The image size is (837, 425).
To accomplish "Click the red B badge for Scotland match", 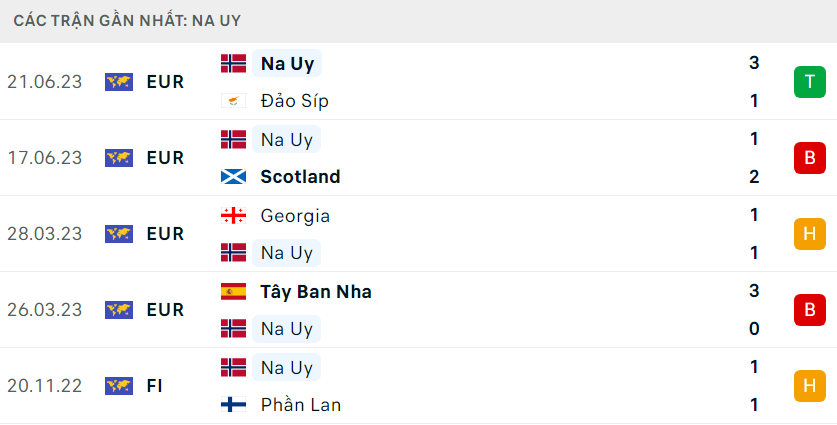I will [x=809, y=158].
